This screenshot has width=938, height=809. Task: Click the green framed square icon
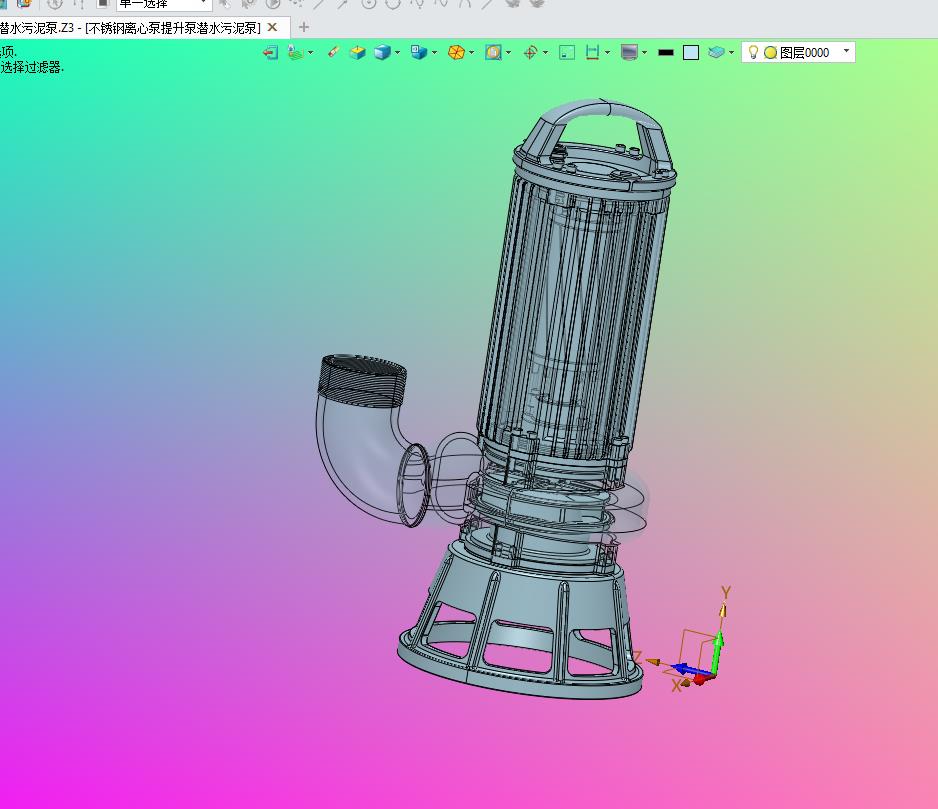pyautogui.click(x=567, y=53)
